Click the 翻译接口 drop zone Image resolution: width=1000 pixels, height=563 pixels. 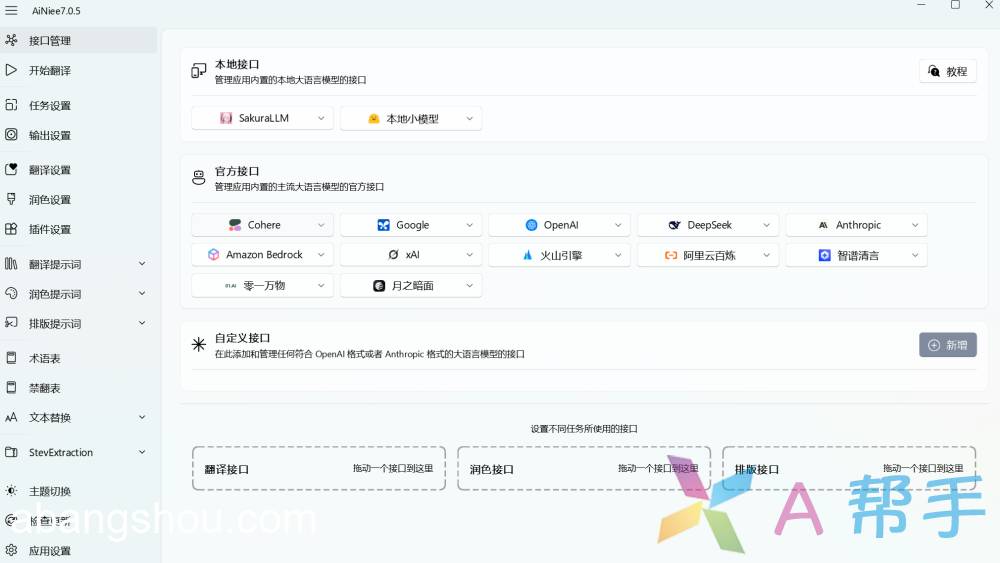click(x=319, y=468)
